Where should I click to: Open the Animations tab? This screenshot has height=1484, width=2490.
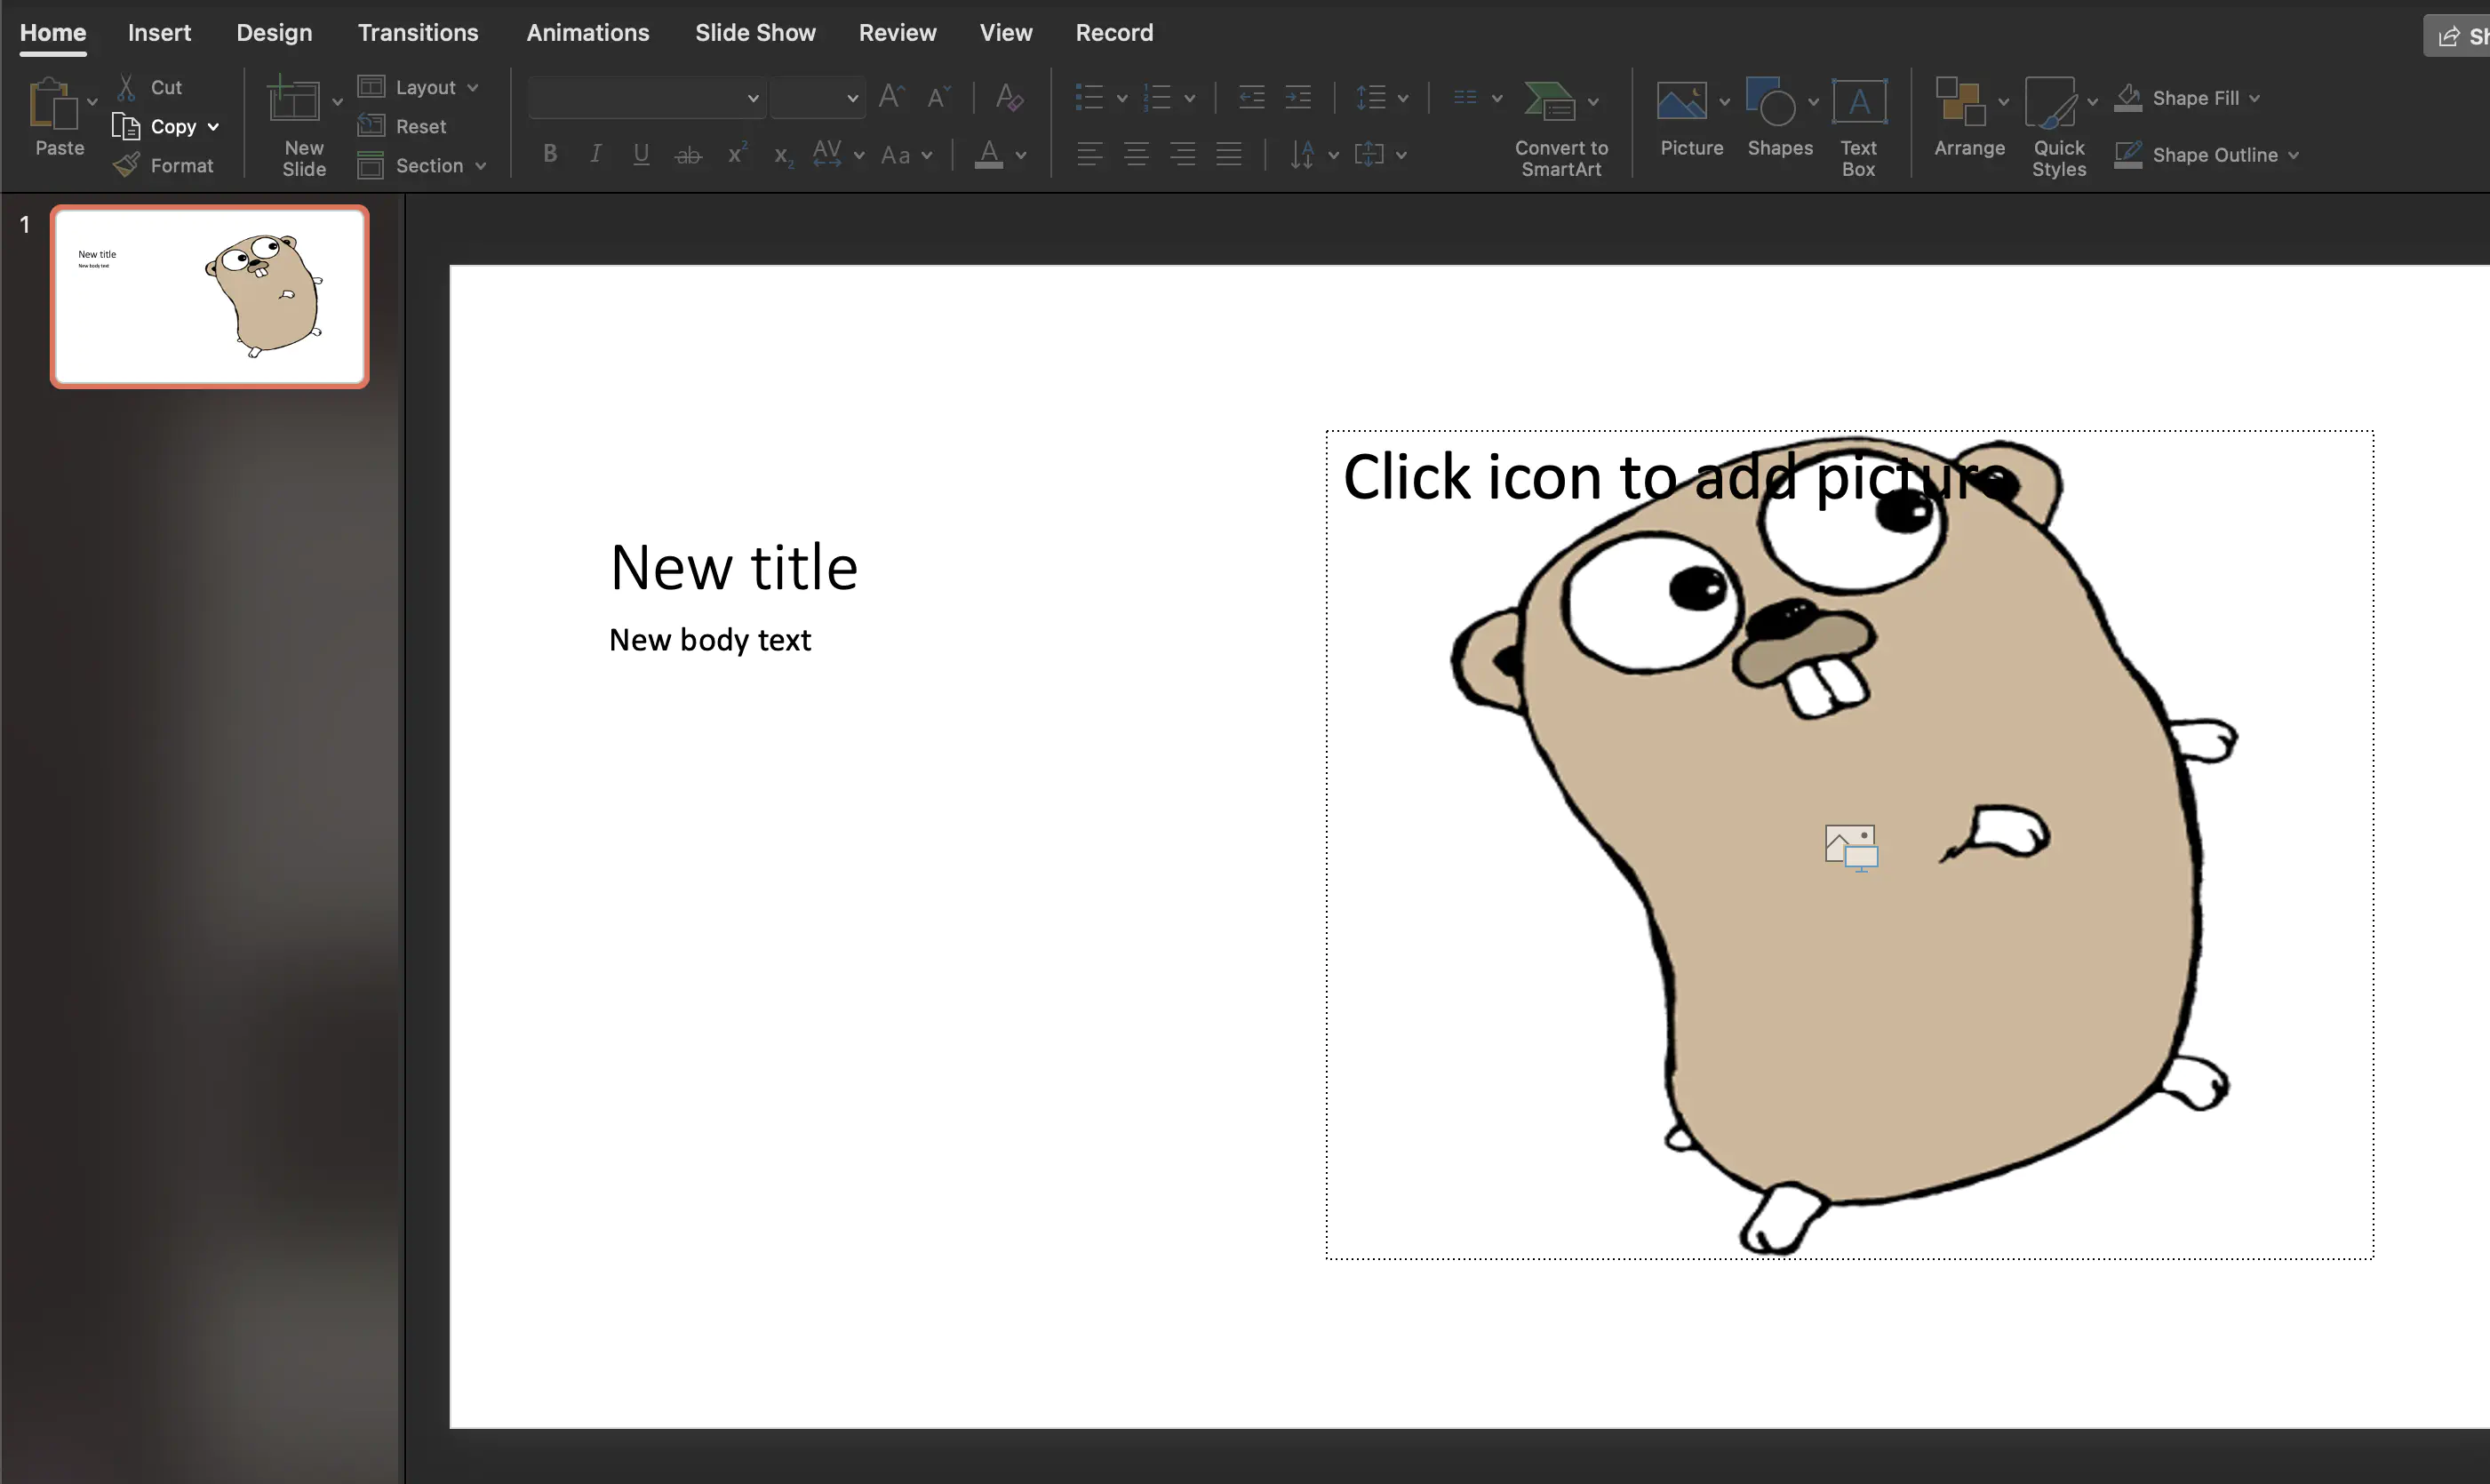pos(587,33)
